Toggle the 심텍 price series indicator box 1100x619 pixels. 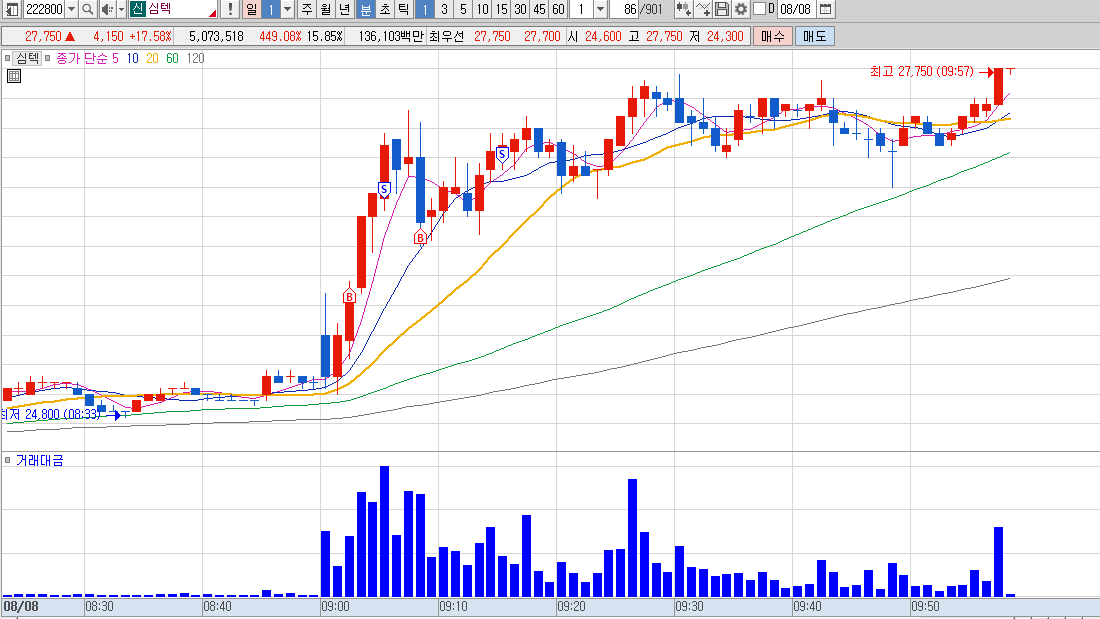pos(8,58)
